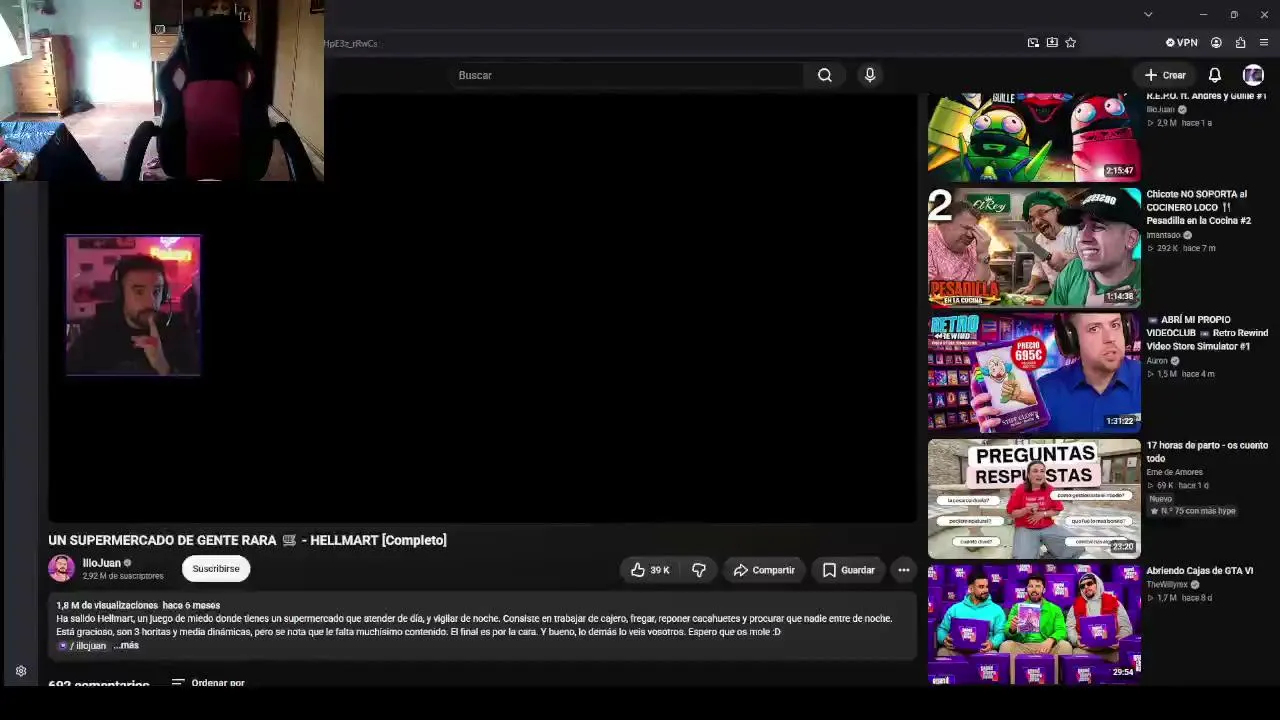
Task: Click the Compartir share button
Action: coord(764,570)
